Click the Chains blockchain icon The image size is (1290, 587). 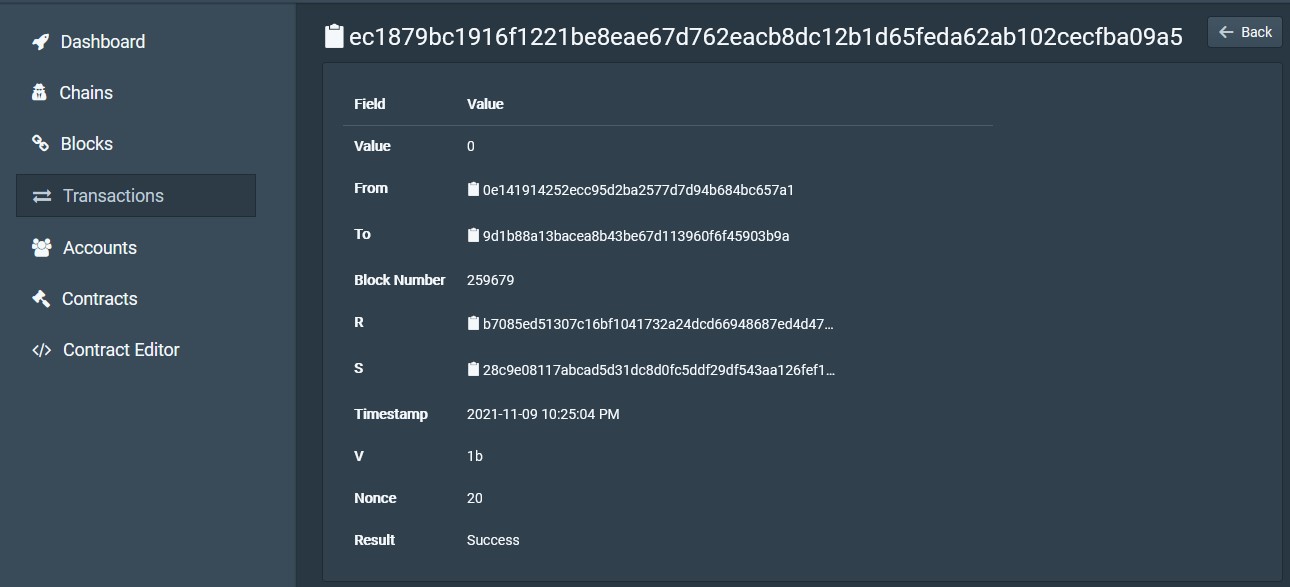41,92
